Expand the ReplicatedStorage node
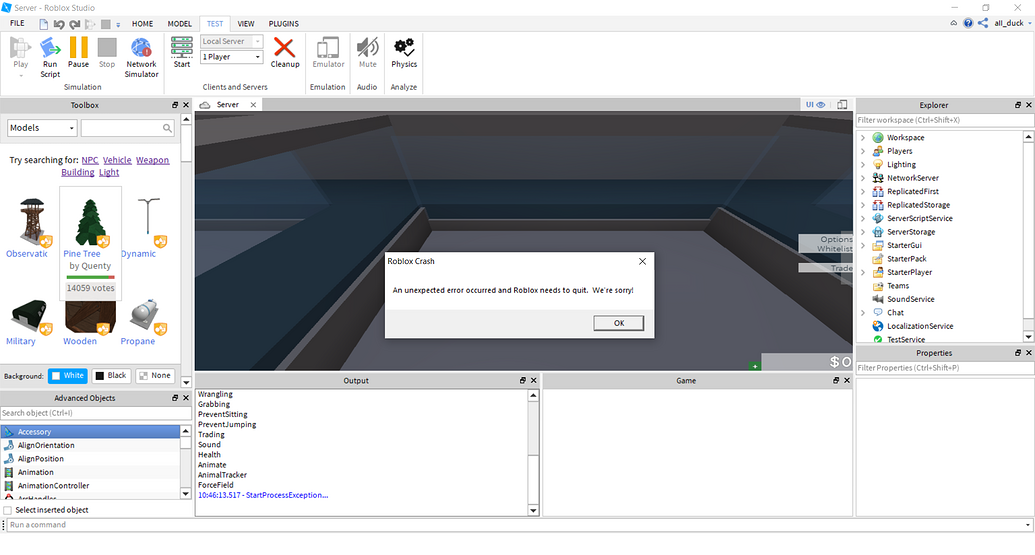This screenshot has width=1035, height=555. click(x=863, y=205)
